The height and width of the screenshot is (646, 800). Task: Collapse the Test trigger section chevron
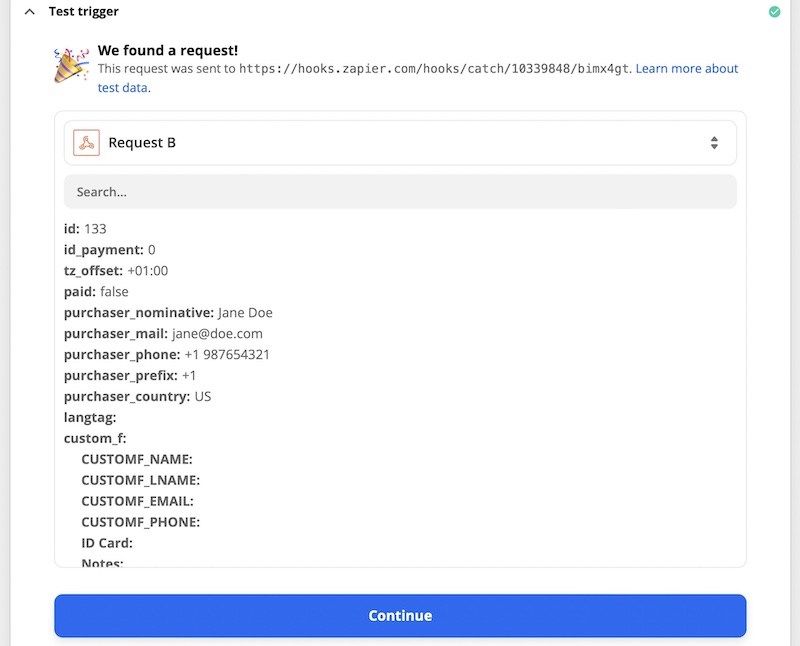coord(30,11)
